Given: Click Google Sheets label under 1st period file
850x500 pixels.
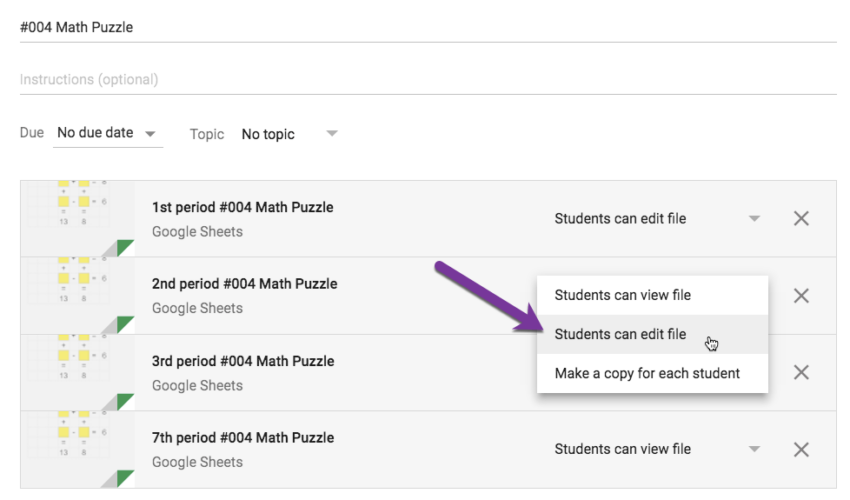Looking at the screenshot, I should (197, 232).
